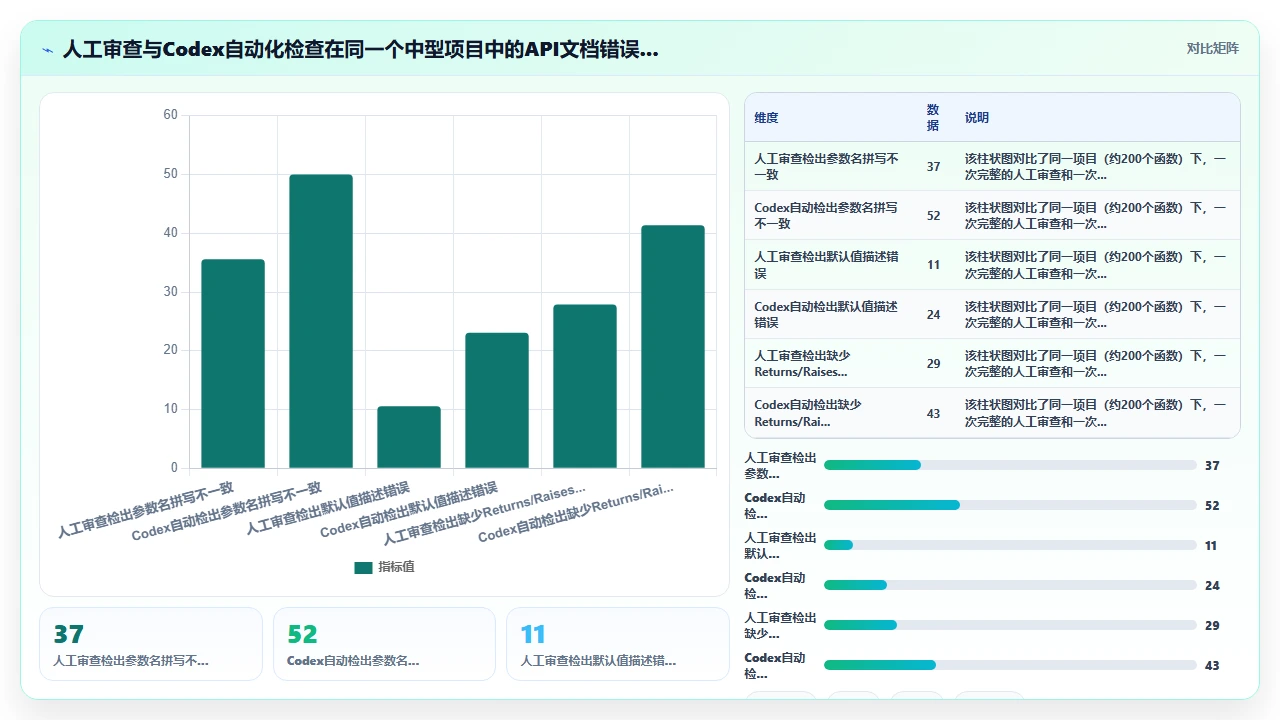Click the y-axis tick value 60
This screenshot has height=720, width=1280.
coord(170,115)
